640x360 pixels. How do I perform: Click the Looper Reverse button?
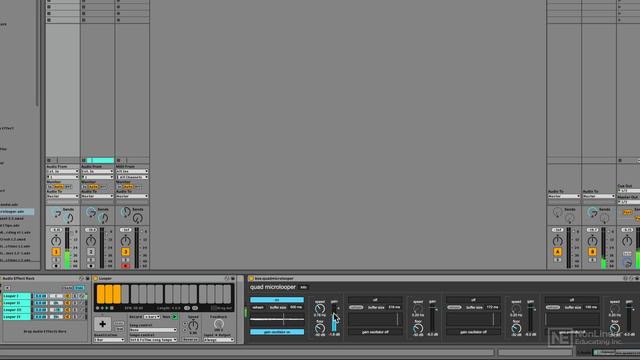click(190, 340)
